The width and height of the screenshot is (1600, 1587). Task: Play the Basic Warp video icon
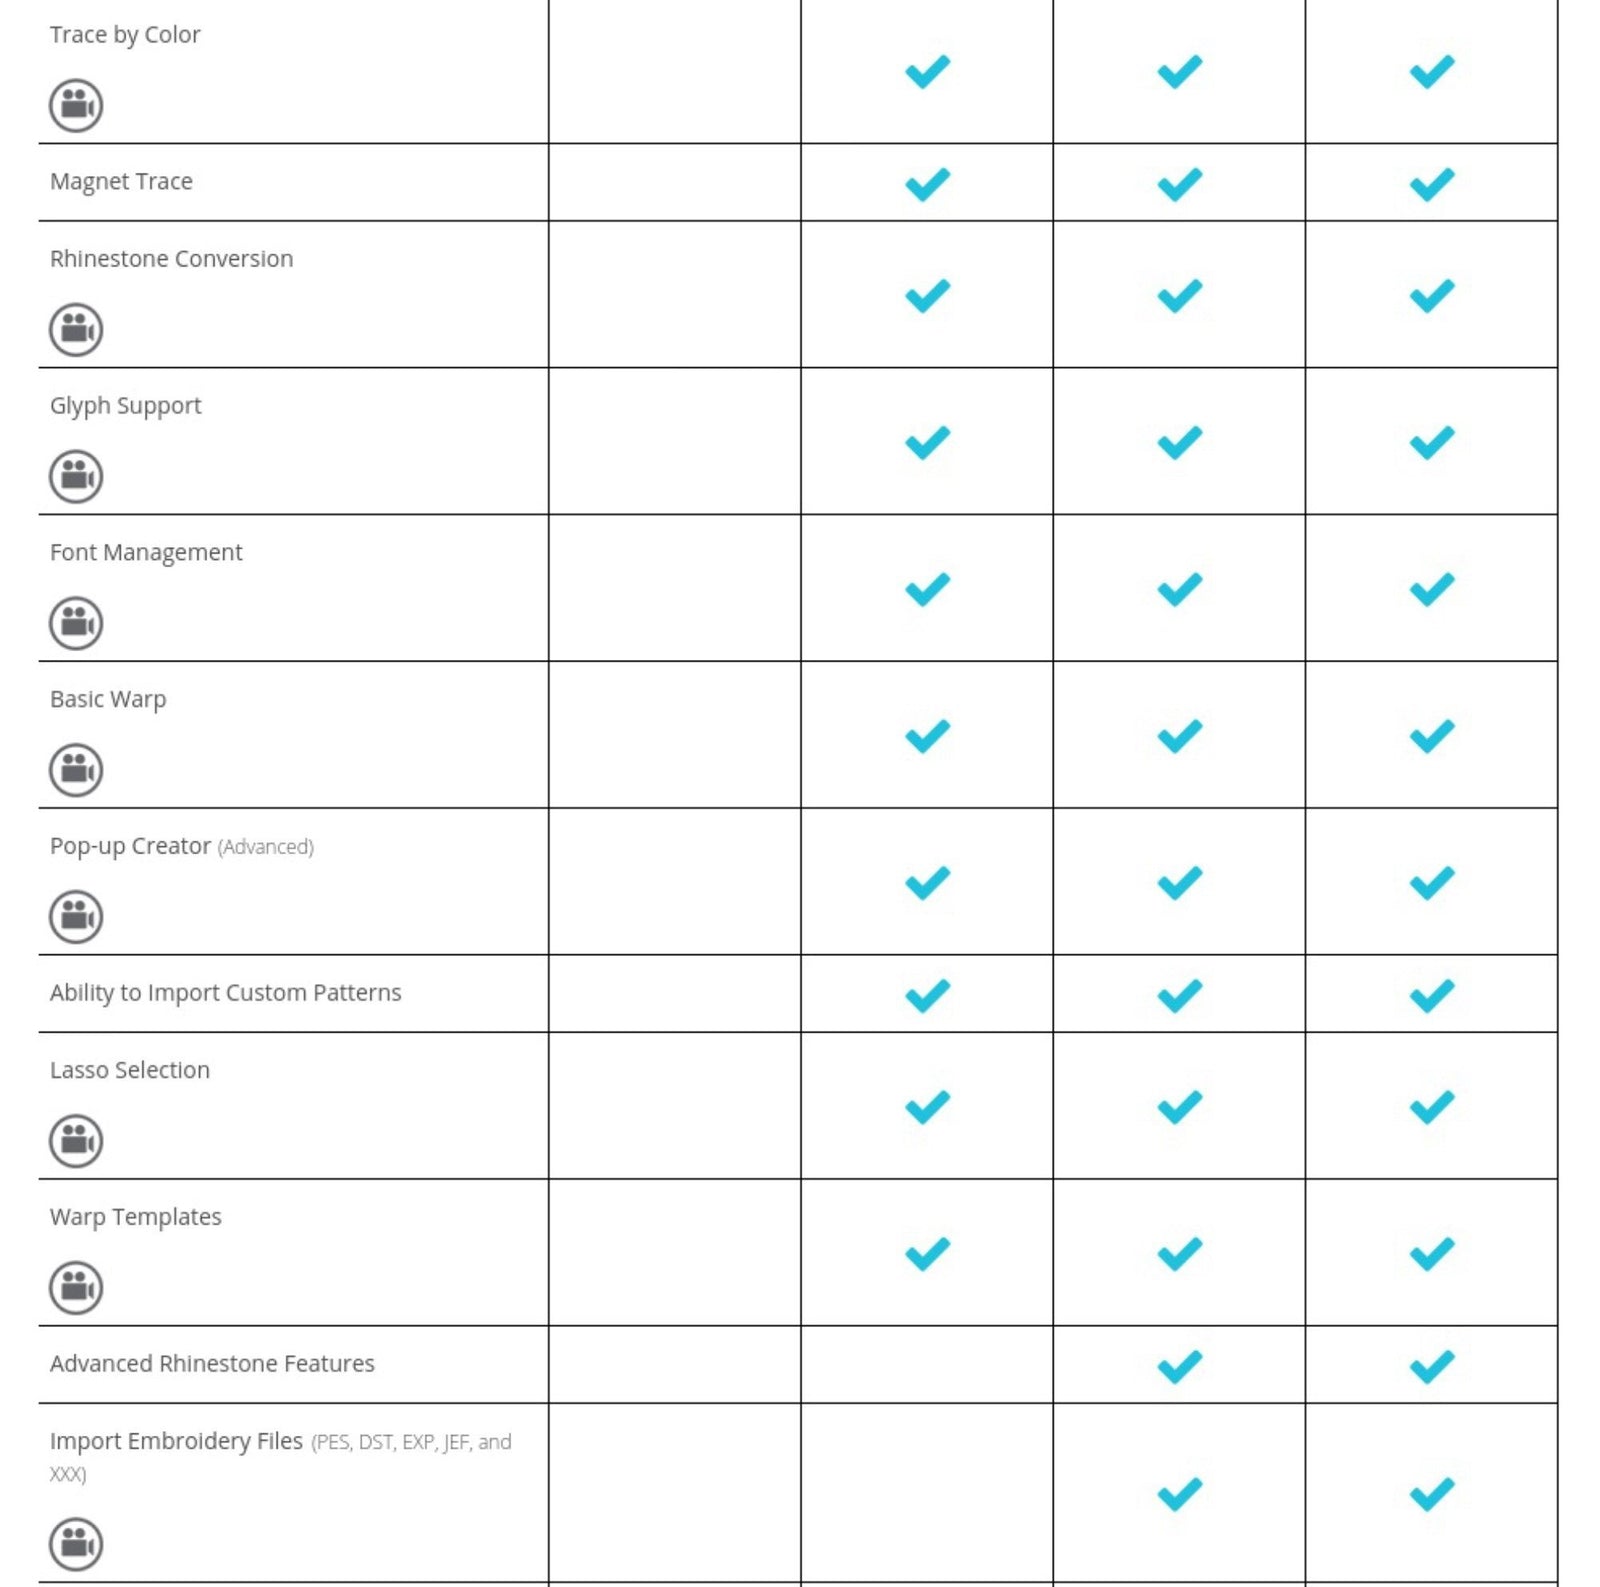pyautogui.click(x=76, y=770)
